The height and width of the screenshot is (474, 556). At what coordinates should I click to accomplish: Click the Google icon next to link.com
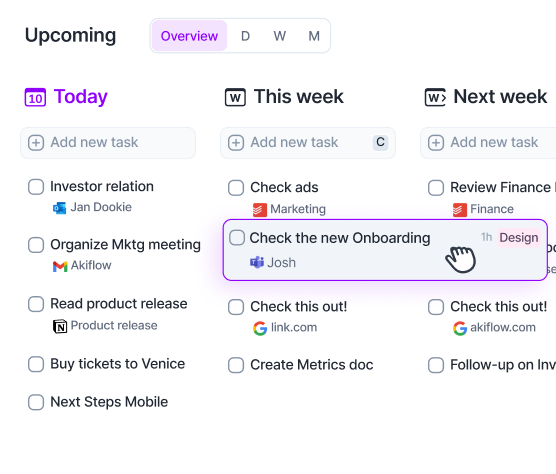(x=260, y=328)
